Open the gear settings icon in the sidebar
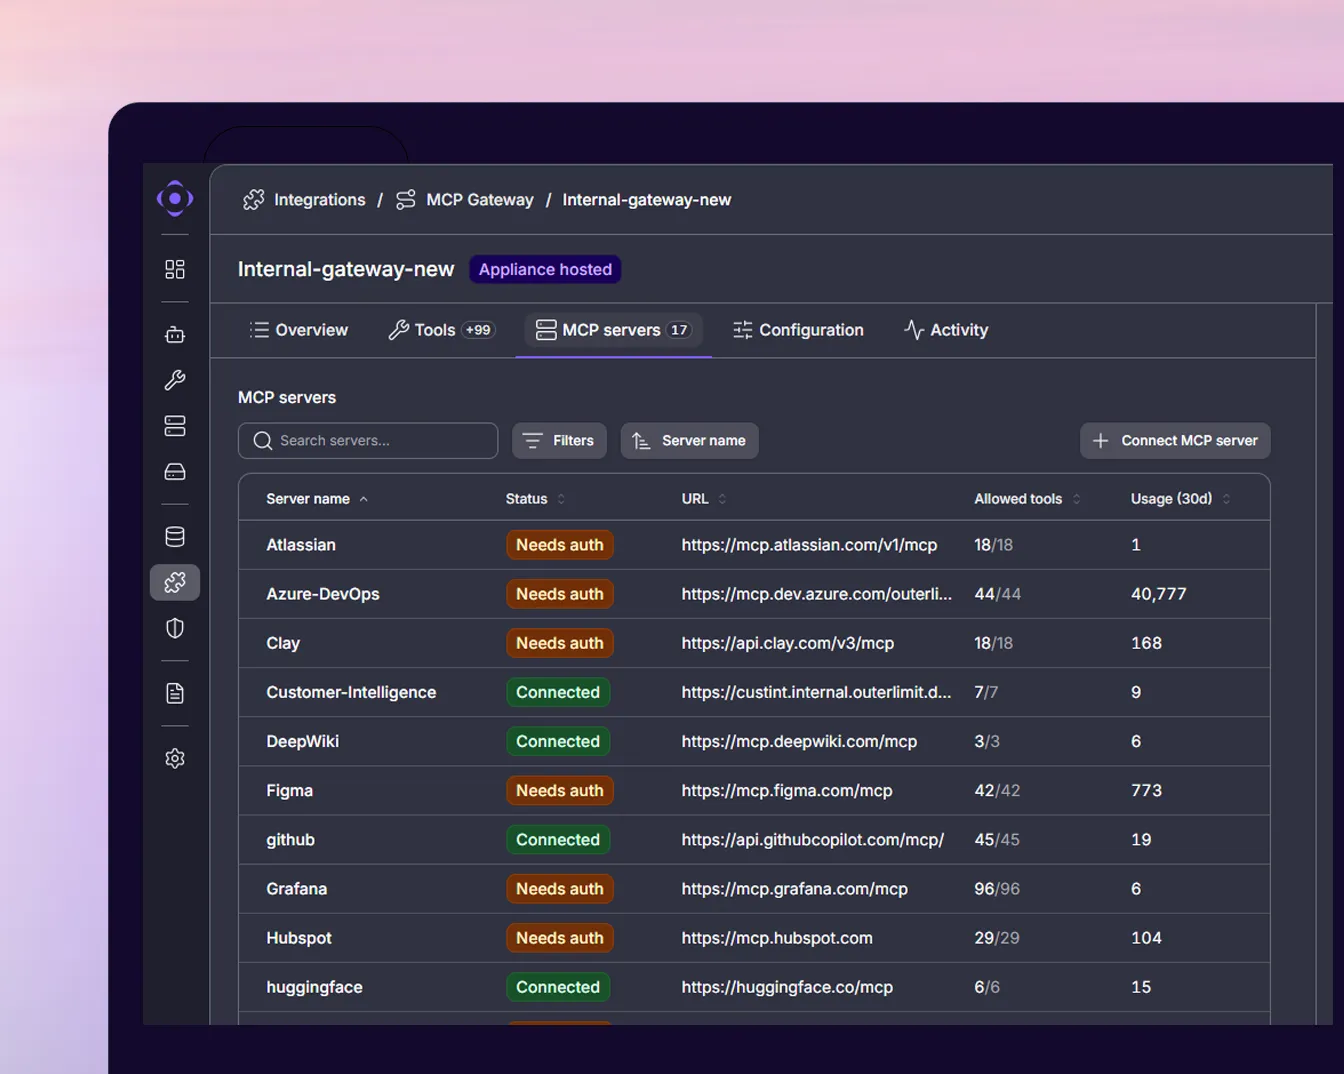This screenshot has height=1074, width=1344. tap(175, 758)
